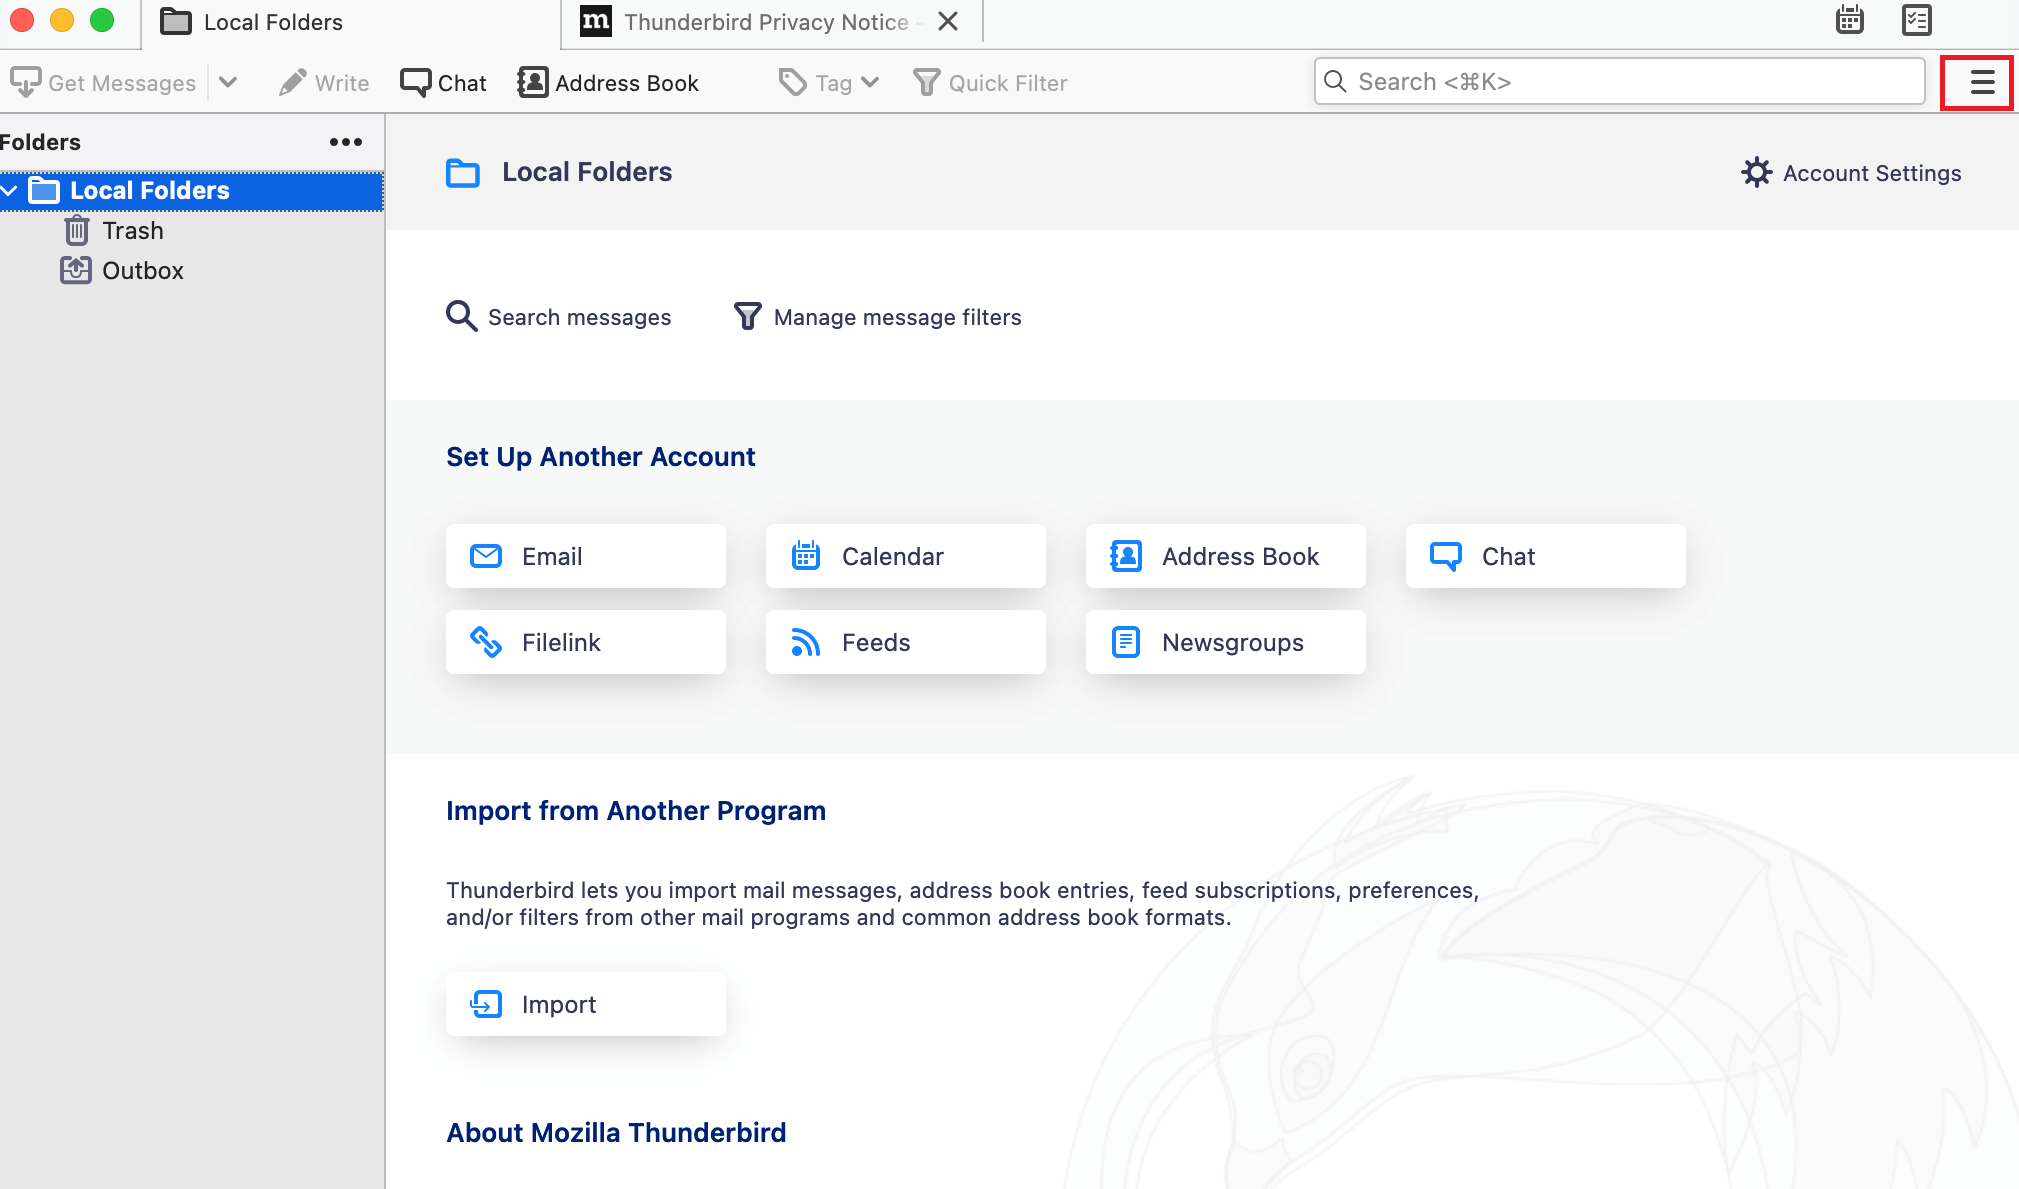
Task: Click the Search messages icon
Action: tap(461, 316)
